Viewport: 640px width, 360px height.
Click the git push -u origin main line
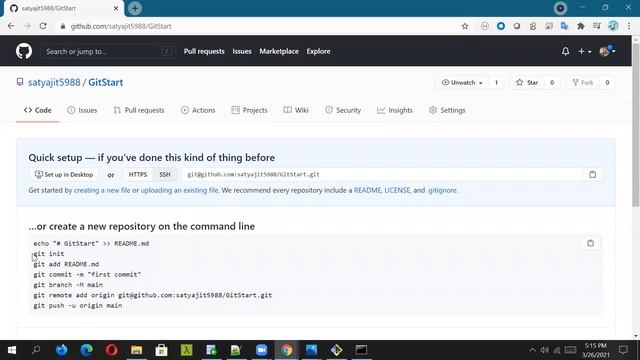point(78,305)
